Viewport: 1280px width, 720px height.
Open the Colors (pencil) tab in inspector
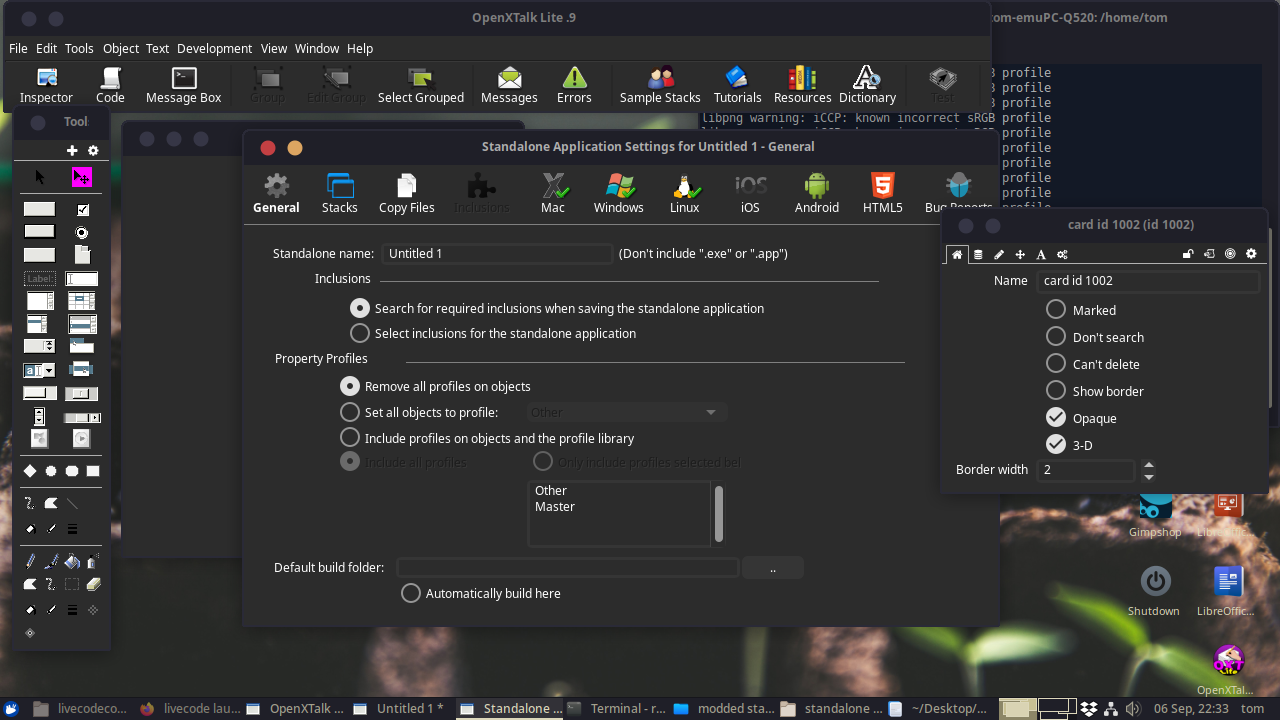tap(999, 254)
